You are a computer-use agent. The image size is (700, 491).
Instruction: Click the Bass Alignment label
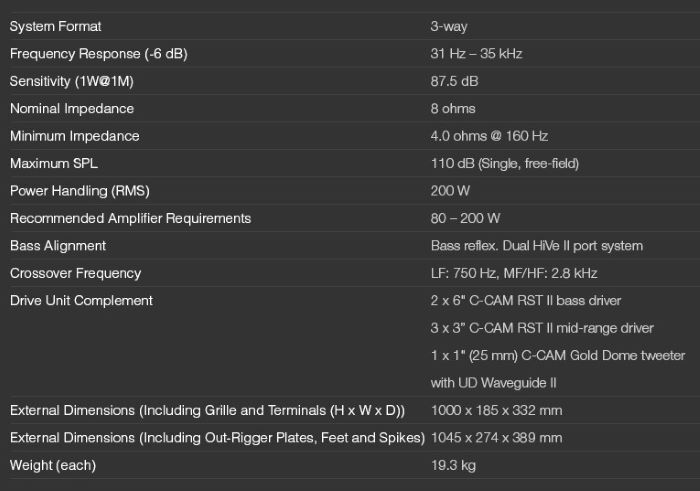[x=57, y=245]
